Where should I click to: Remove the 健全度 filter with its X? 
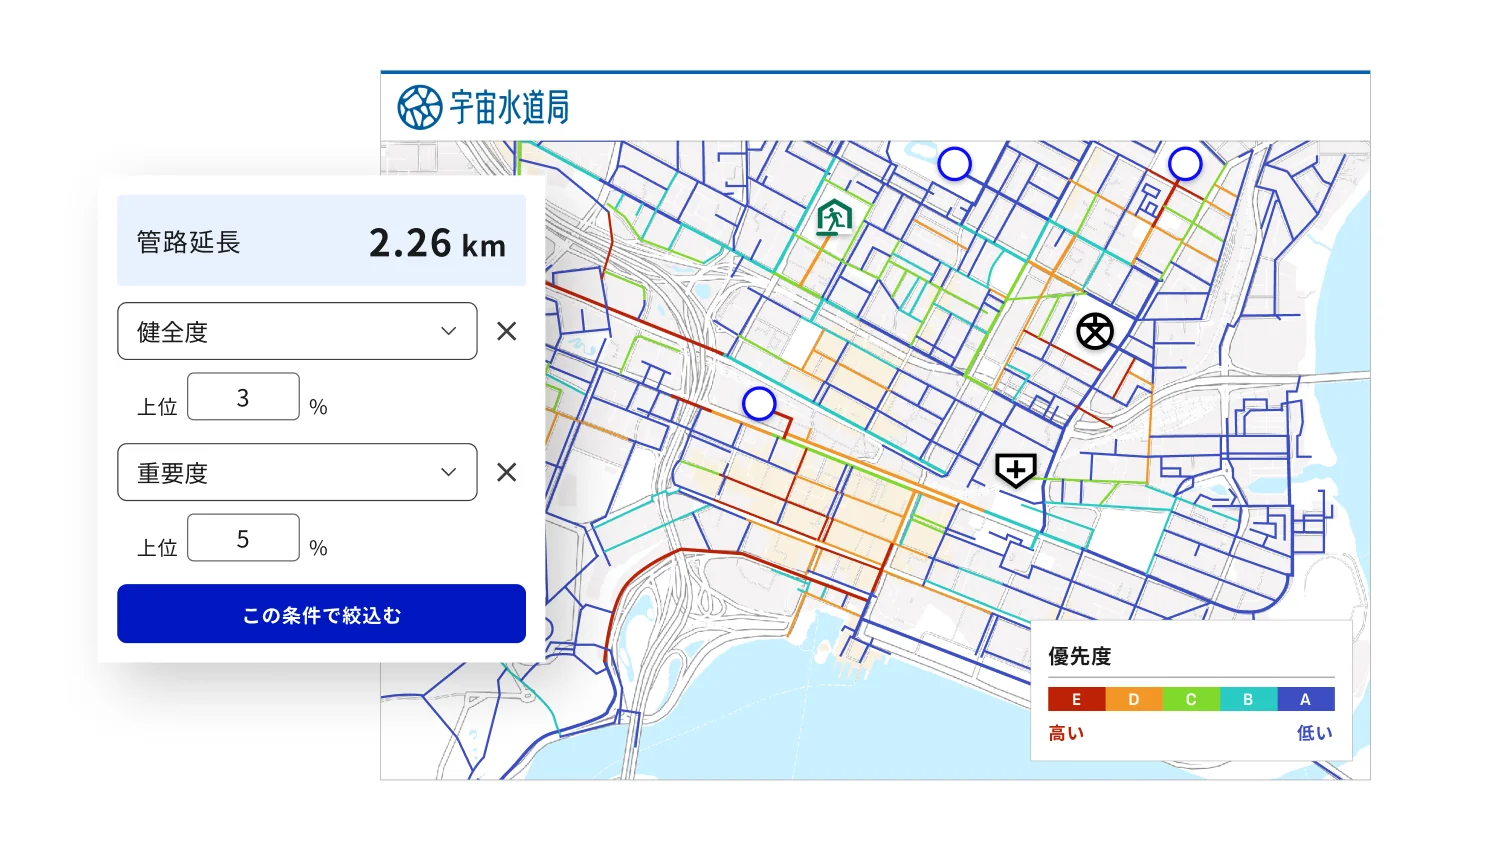[x=507, y=331]
